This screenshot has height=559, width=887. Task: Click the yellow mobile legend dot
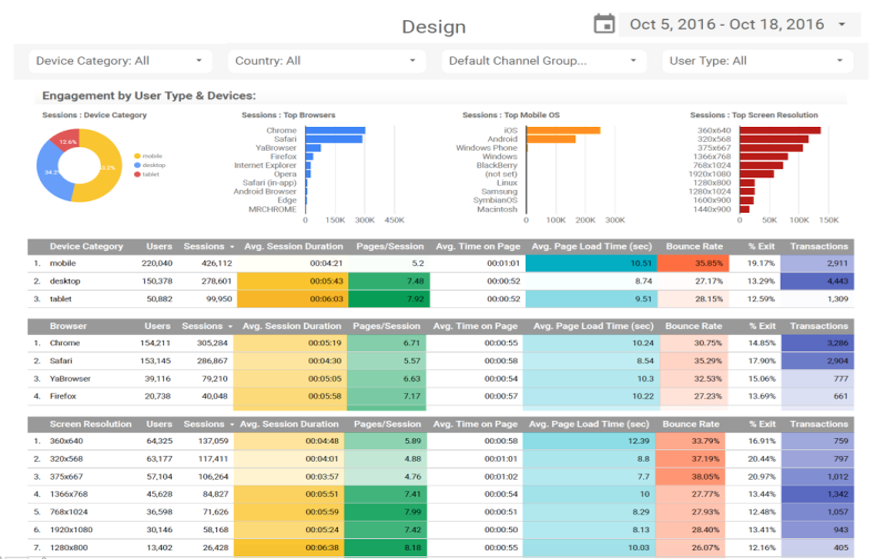pyautogui.click(x=137, y=156)
